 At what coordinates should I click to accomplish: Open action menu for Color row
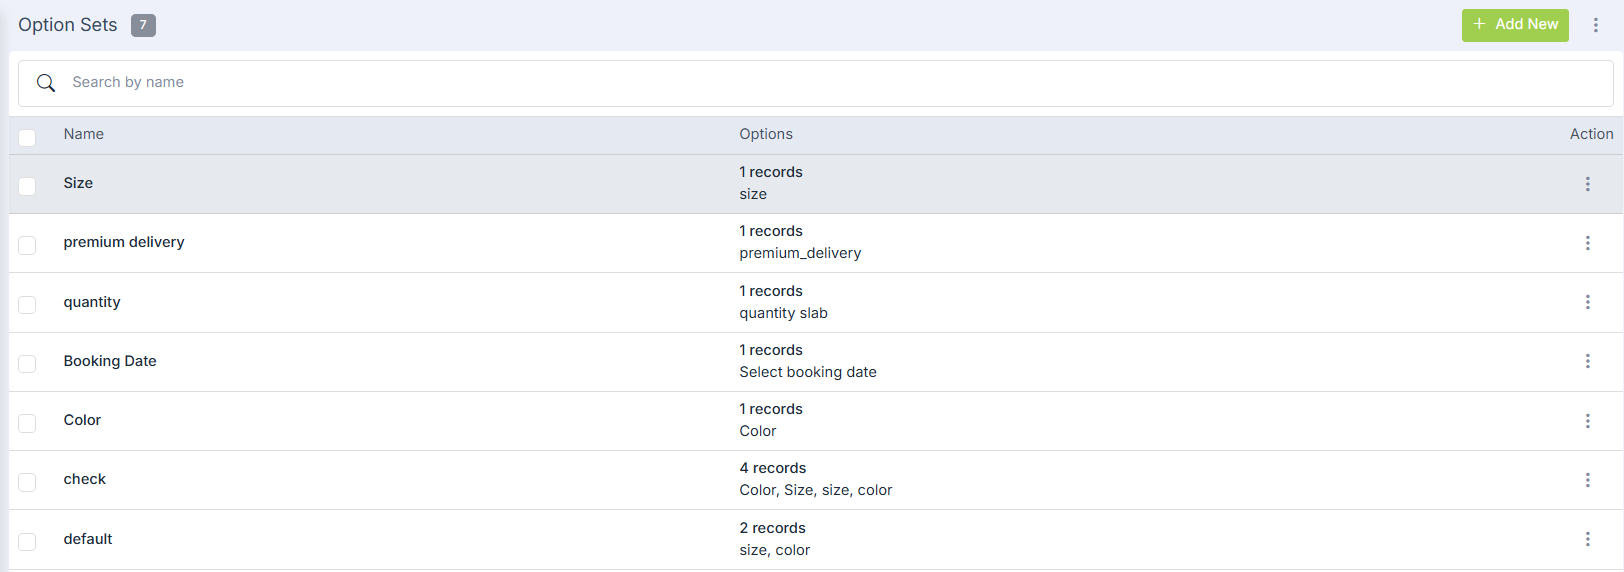[1587, 421]
